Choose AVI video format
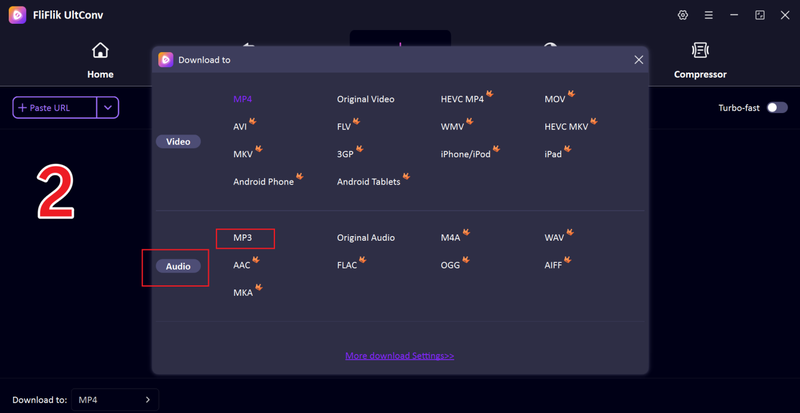800x413 pixels. point(240,127)
